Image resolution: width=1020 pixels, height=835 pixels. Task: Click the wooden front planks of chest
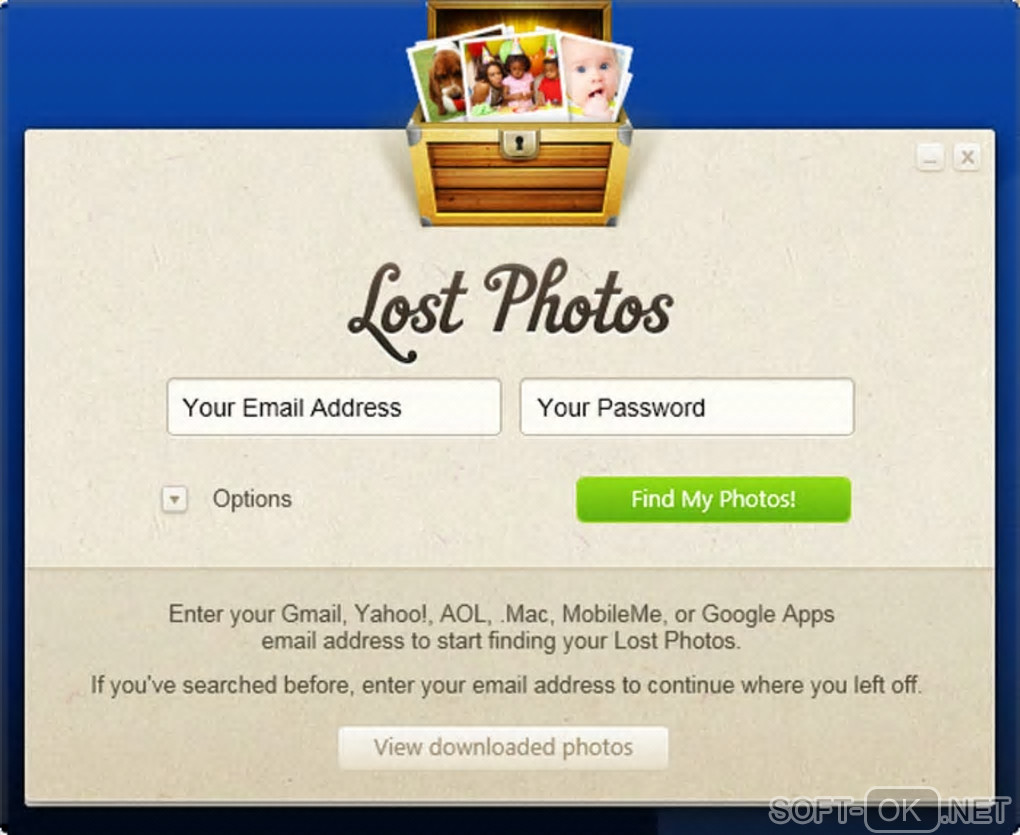tap(519, 178)
